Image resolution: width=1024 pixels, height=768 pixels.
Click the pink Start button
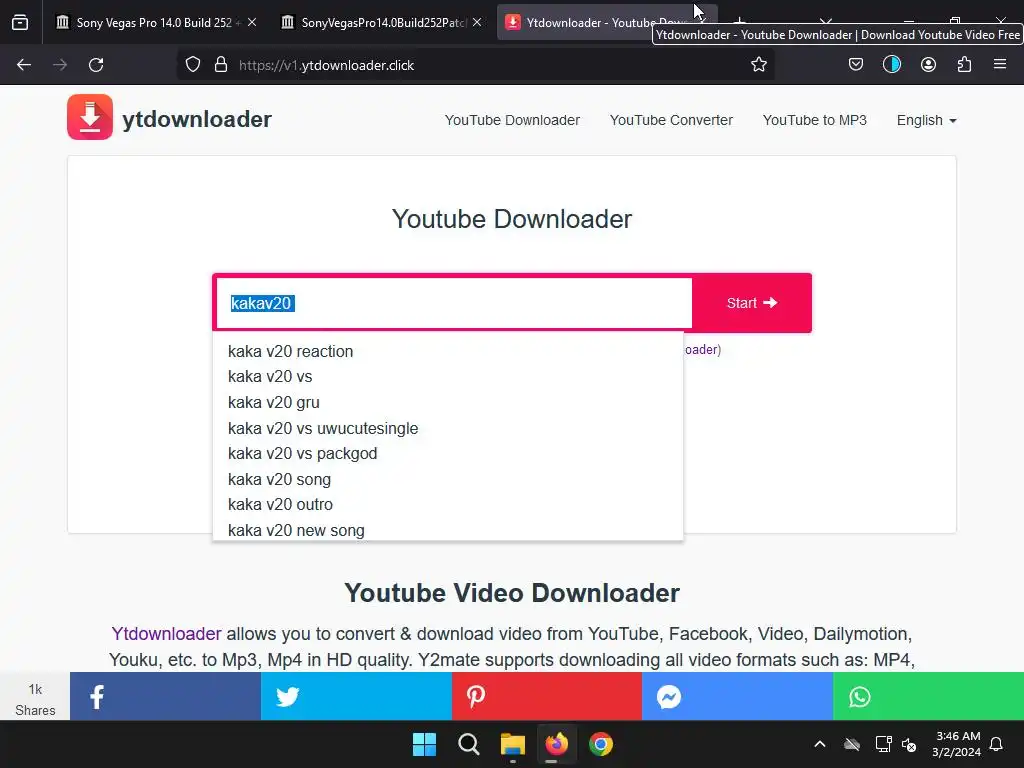(x=752, y=303)
